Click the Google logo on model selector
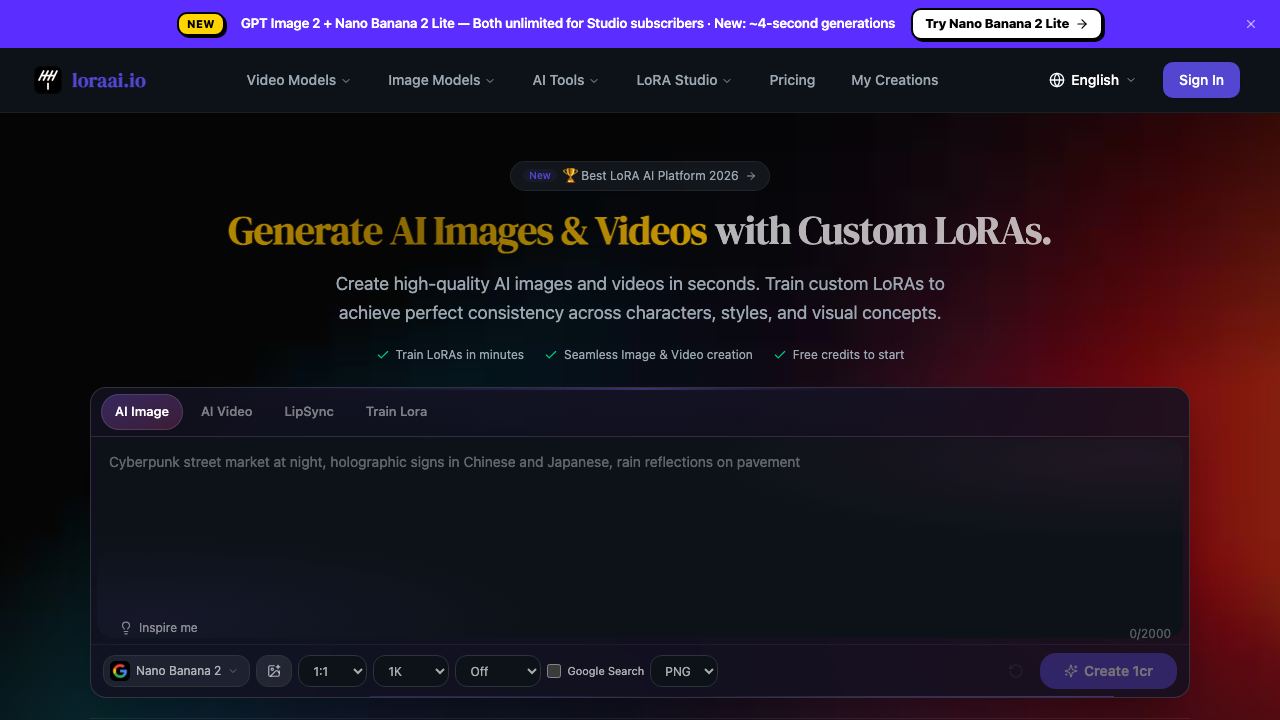Viewport: 1280px width, 720px height. point(120,671)
